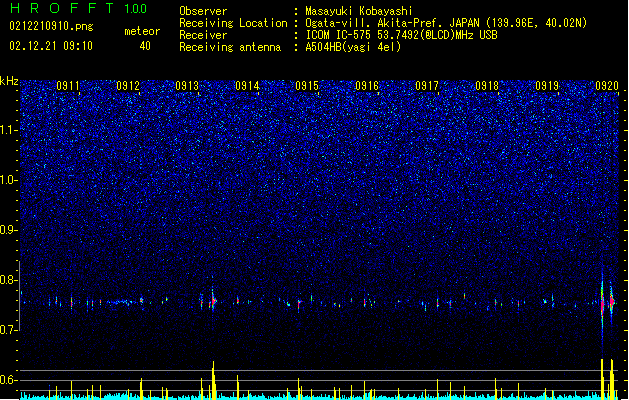The width and height of the screenshot is (629, 400).
Task: Click the 'meteor' label
Action: click(x=142, y=32)
